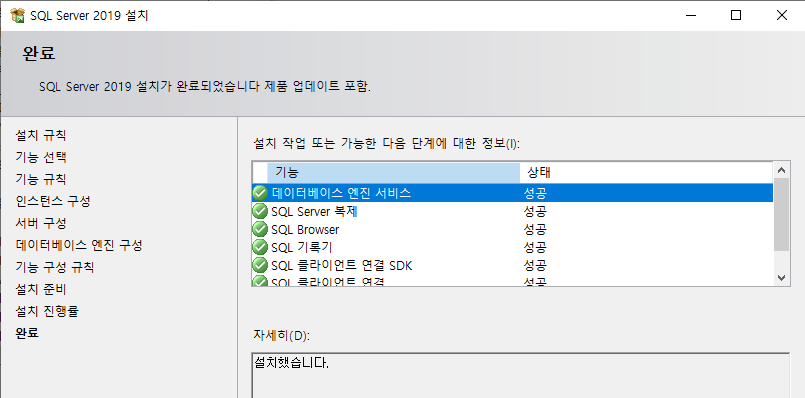Click success checkmark icon for SQL 기록기
This screenshot has height=398, width=805.
[x=260, y=247]
